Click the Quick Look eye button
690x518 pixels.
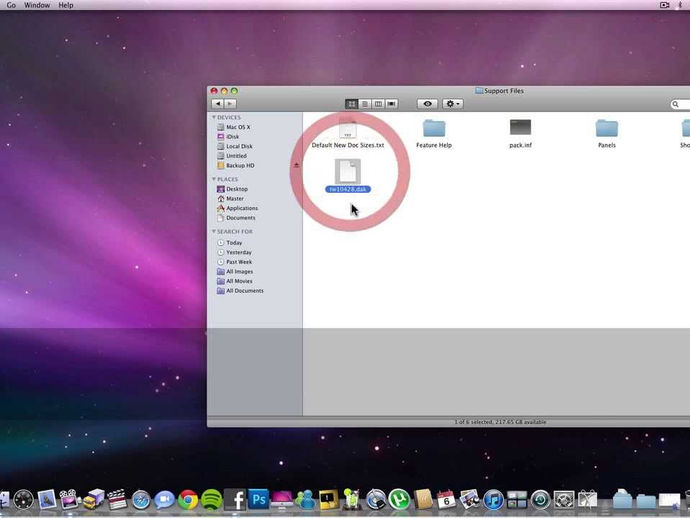(x=427, y=104)
